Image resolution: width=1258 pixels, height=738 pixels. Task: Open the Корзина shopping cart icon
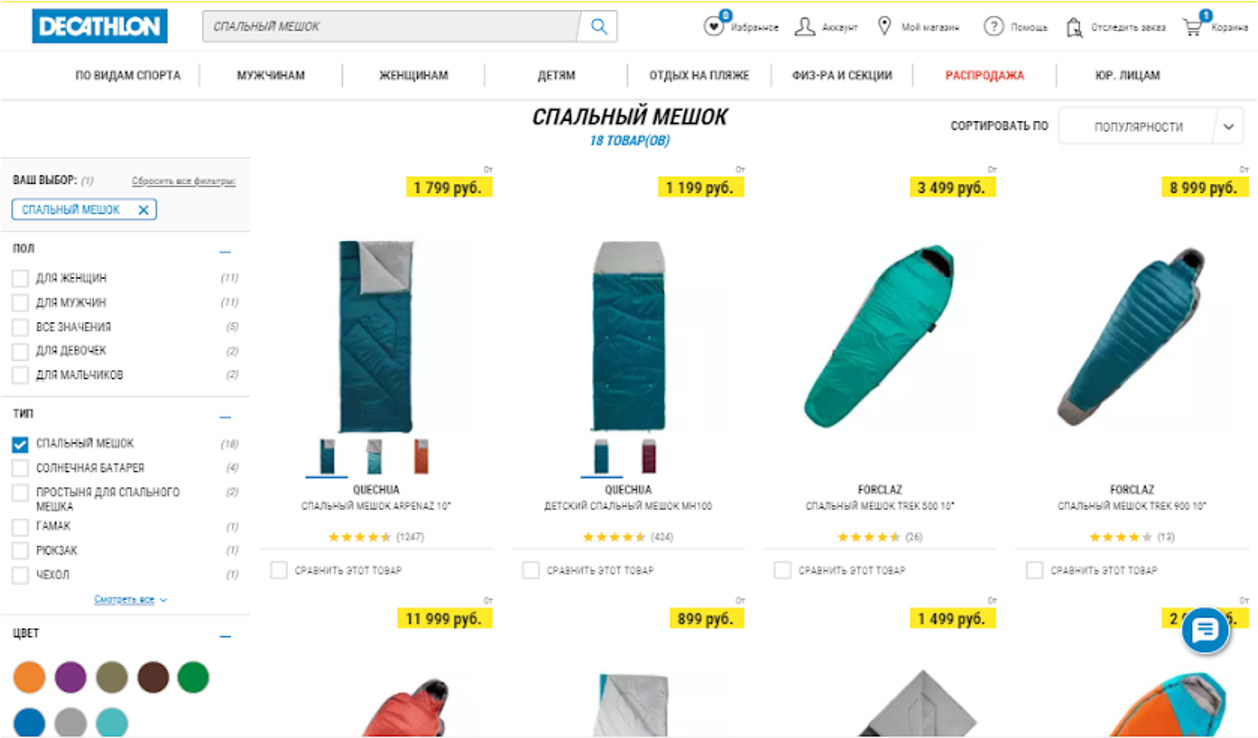tap(1193, 27)
